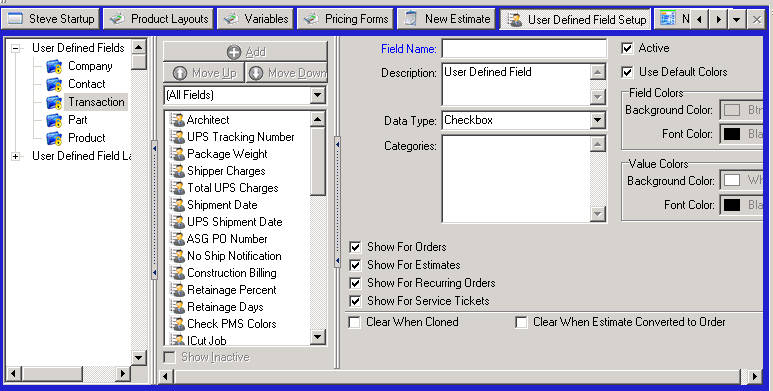This screenshot has height=391, width=773.
Task: Click the field list scroll up arrow
Action: point(318,119)
